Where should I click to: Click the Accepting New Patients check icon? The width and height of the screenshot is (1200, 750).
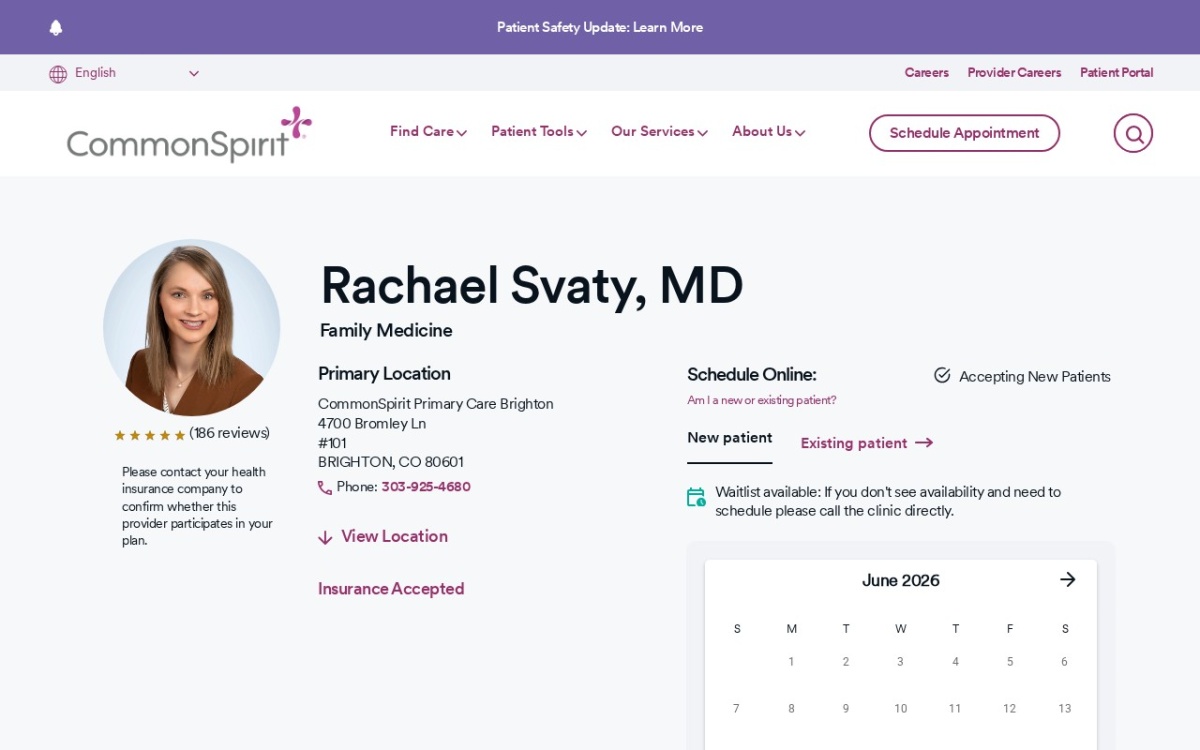(x=942, y=375)
